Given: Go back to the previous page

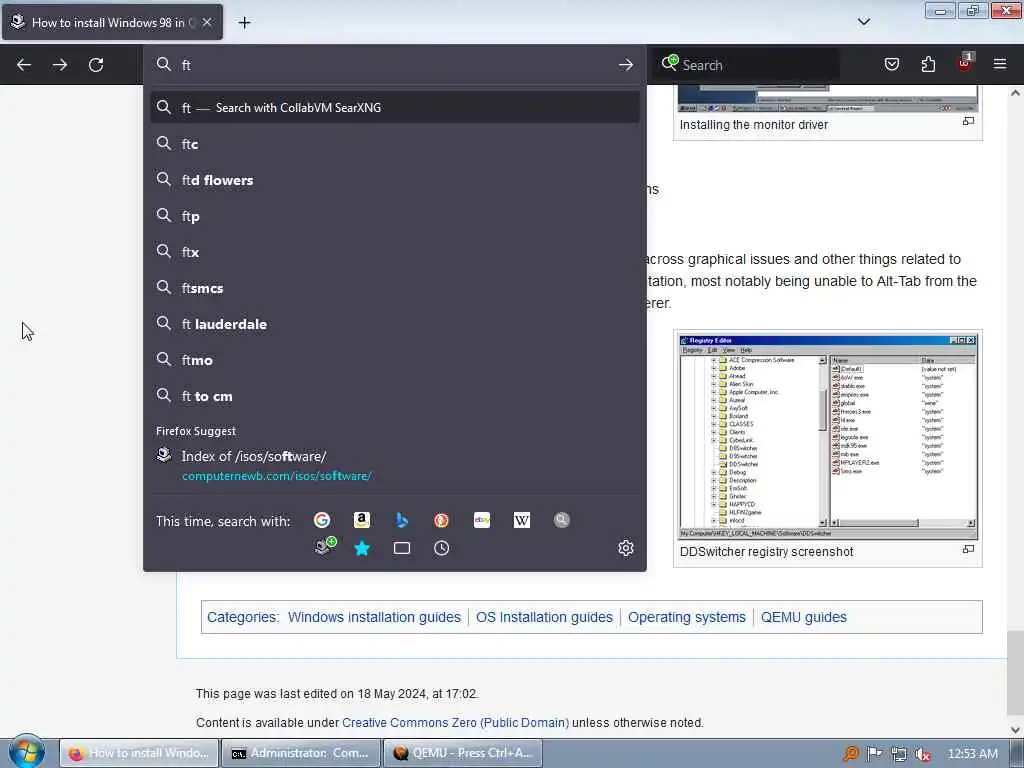Looking at the screenshot, I should click(24, 65).
